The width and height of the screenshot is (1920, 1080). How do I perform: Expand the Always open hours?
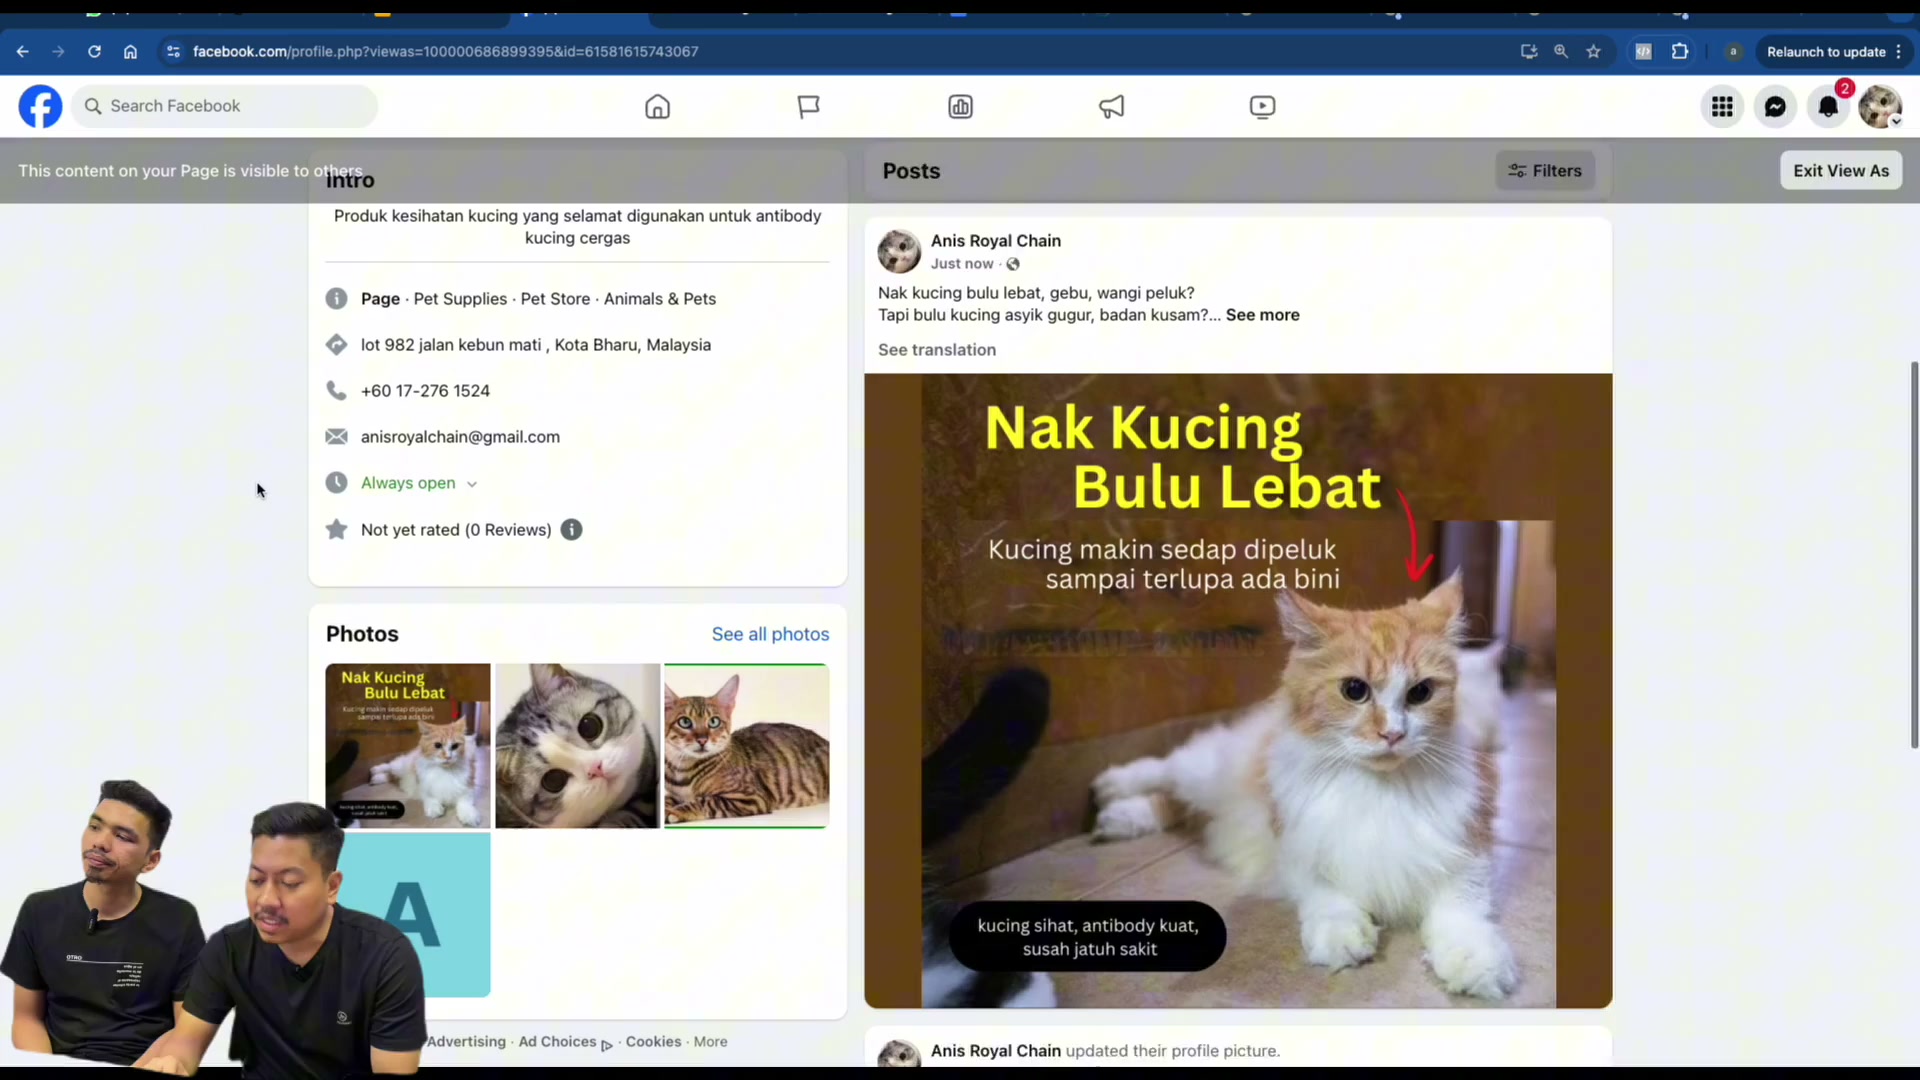pos(418,483)
